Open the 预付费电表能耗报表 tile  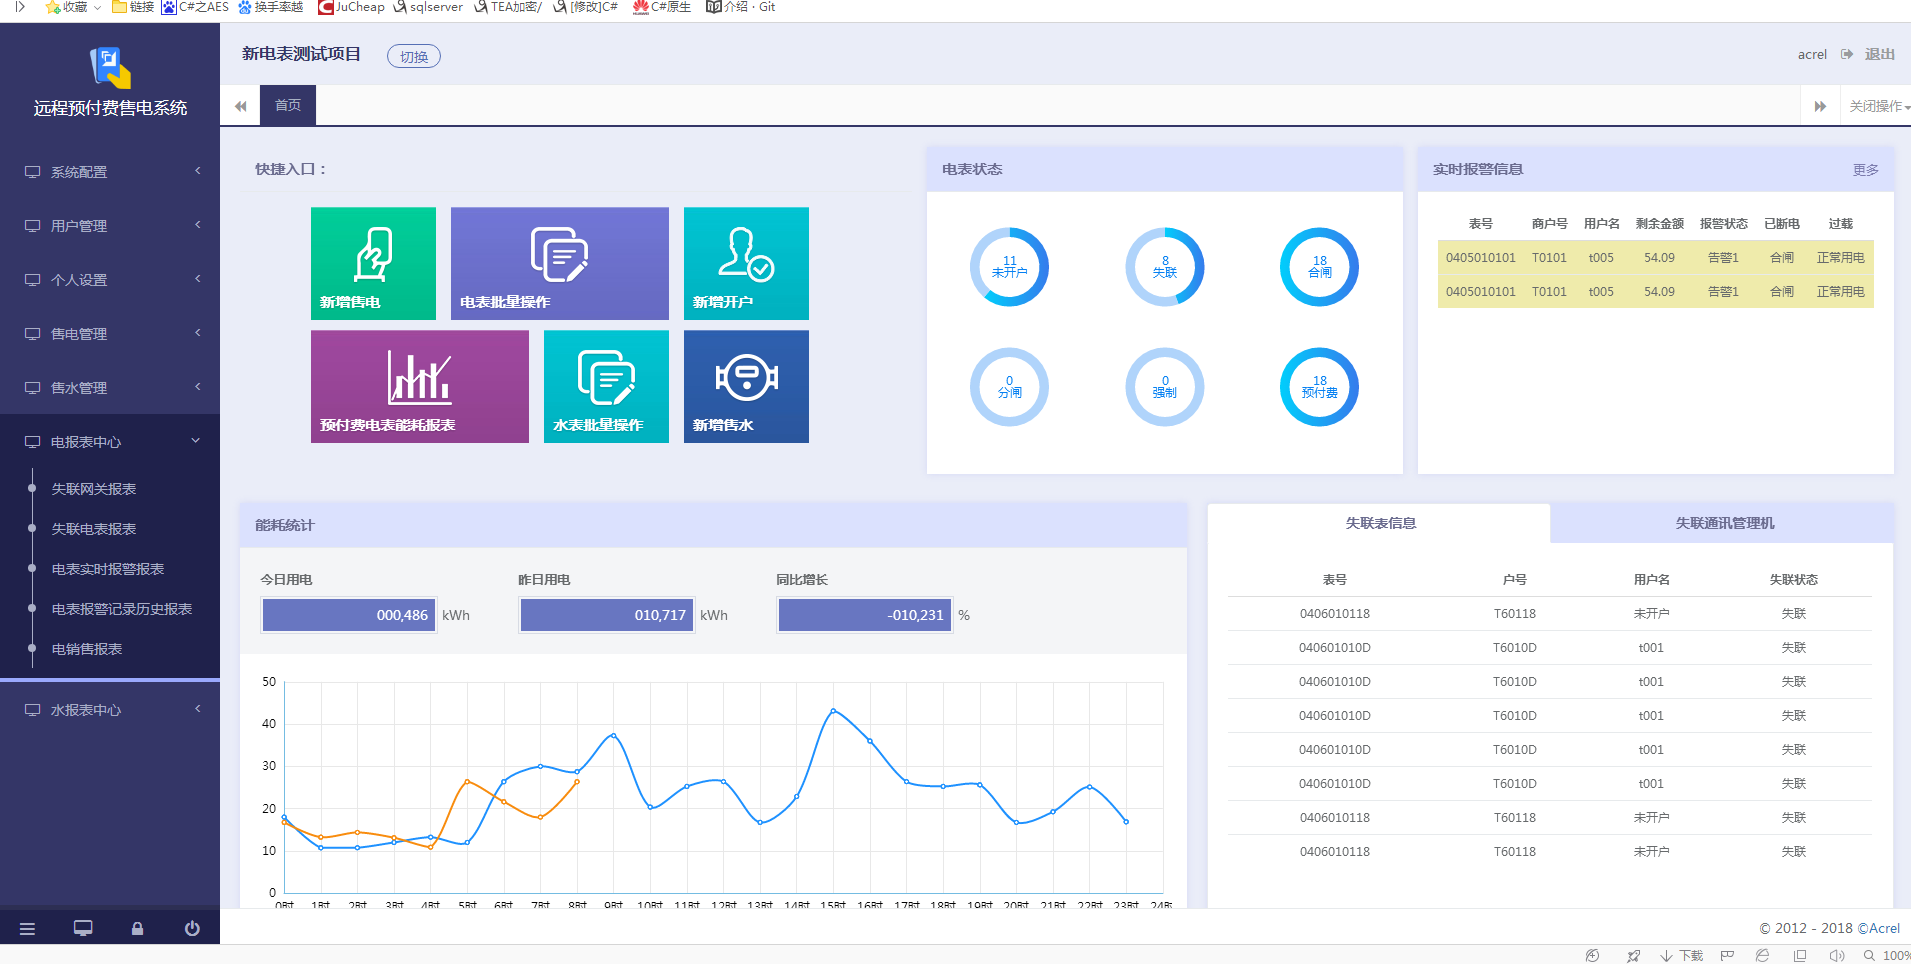pyautogui.click(x=419, y=386)
